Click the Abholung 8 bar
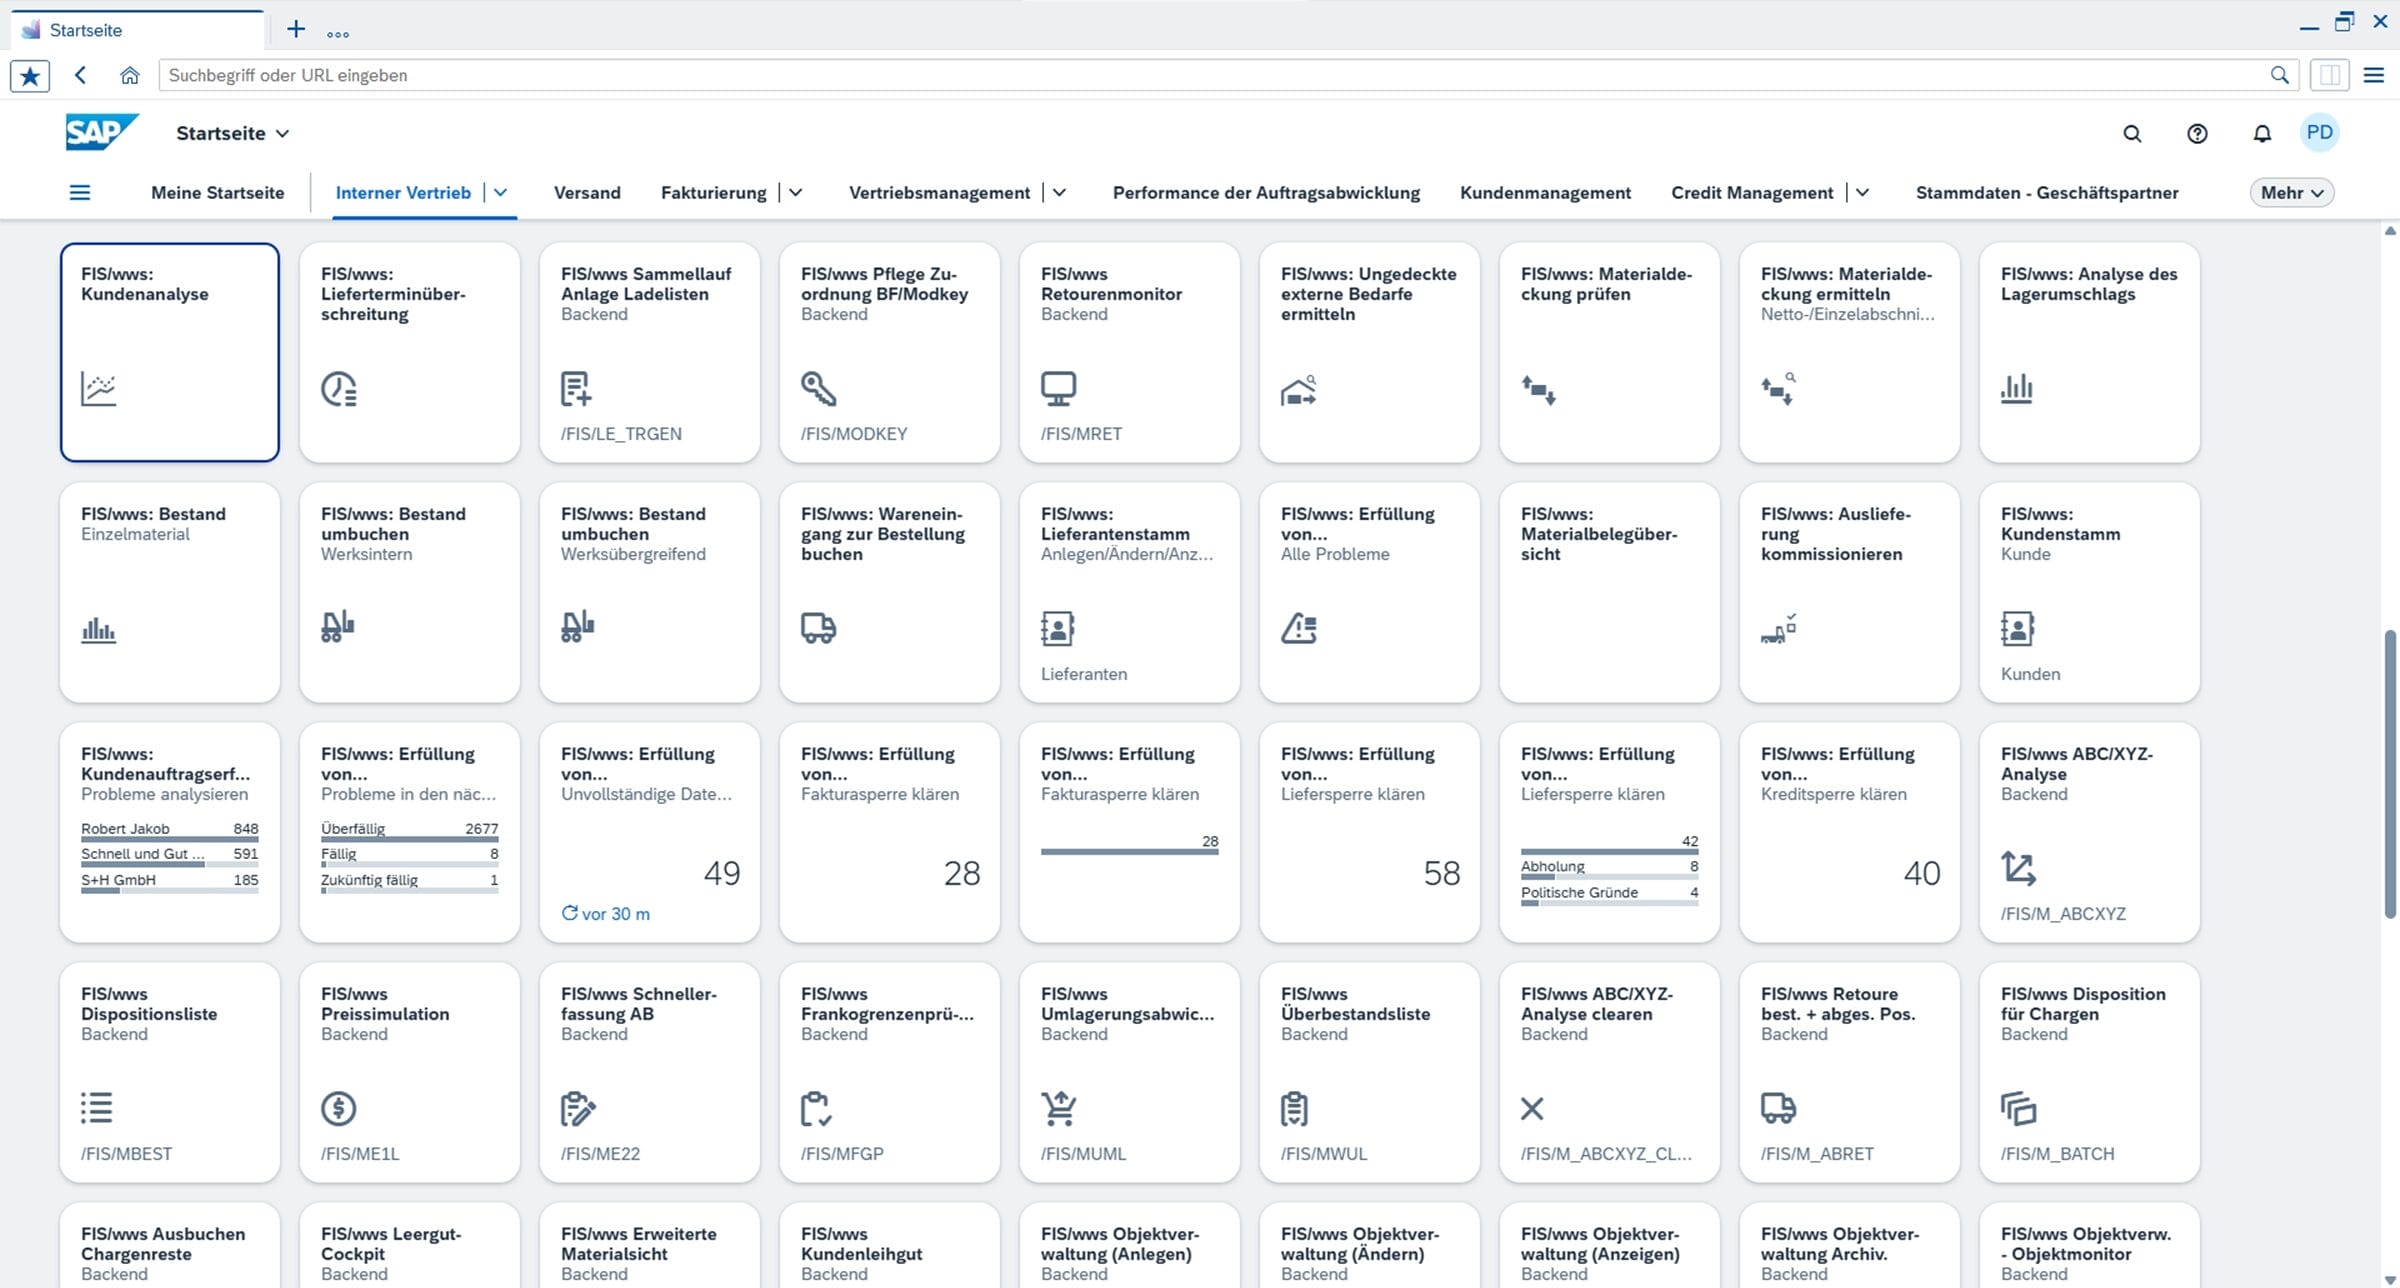Screen dimensions: 2400x1288 (x=1609, y=868)
